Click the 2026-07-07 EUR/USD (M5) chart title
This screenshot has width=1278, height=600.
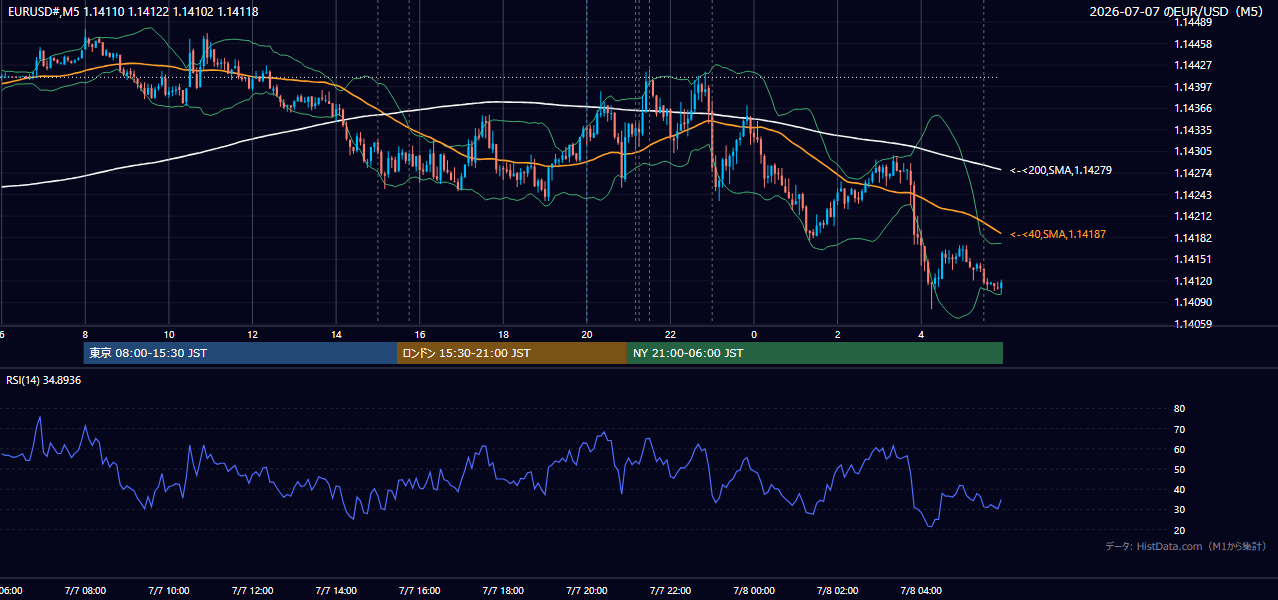[1177, 11]
